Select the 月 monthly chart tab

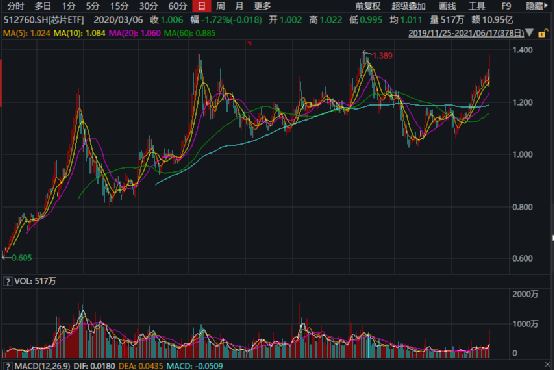(x=239, y=6)
